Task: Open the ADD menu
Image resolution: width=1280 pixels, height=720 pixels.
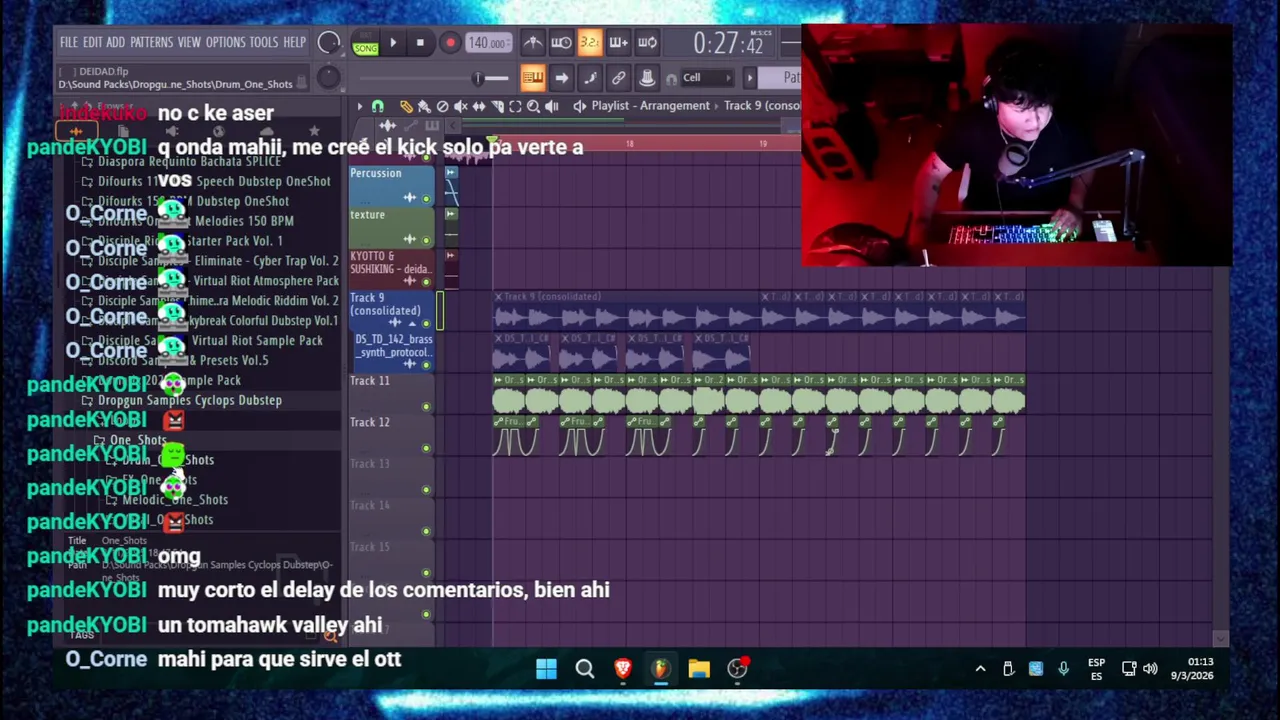Action: (115, 42)
